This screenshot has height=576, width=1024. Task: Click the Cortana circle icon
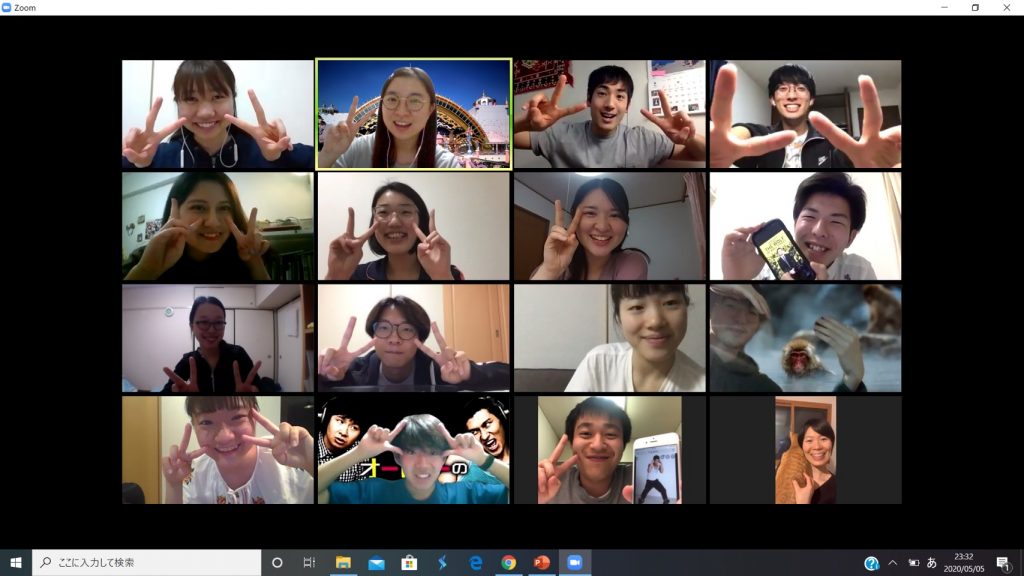277,562
